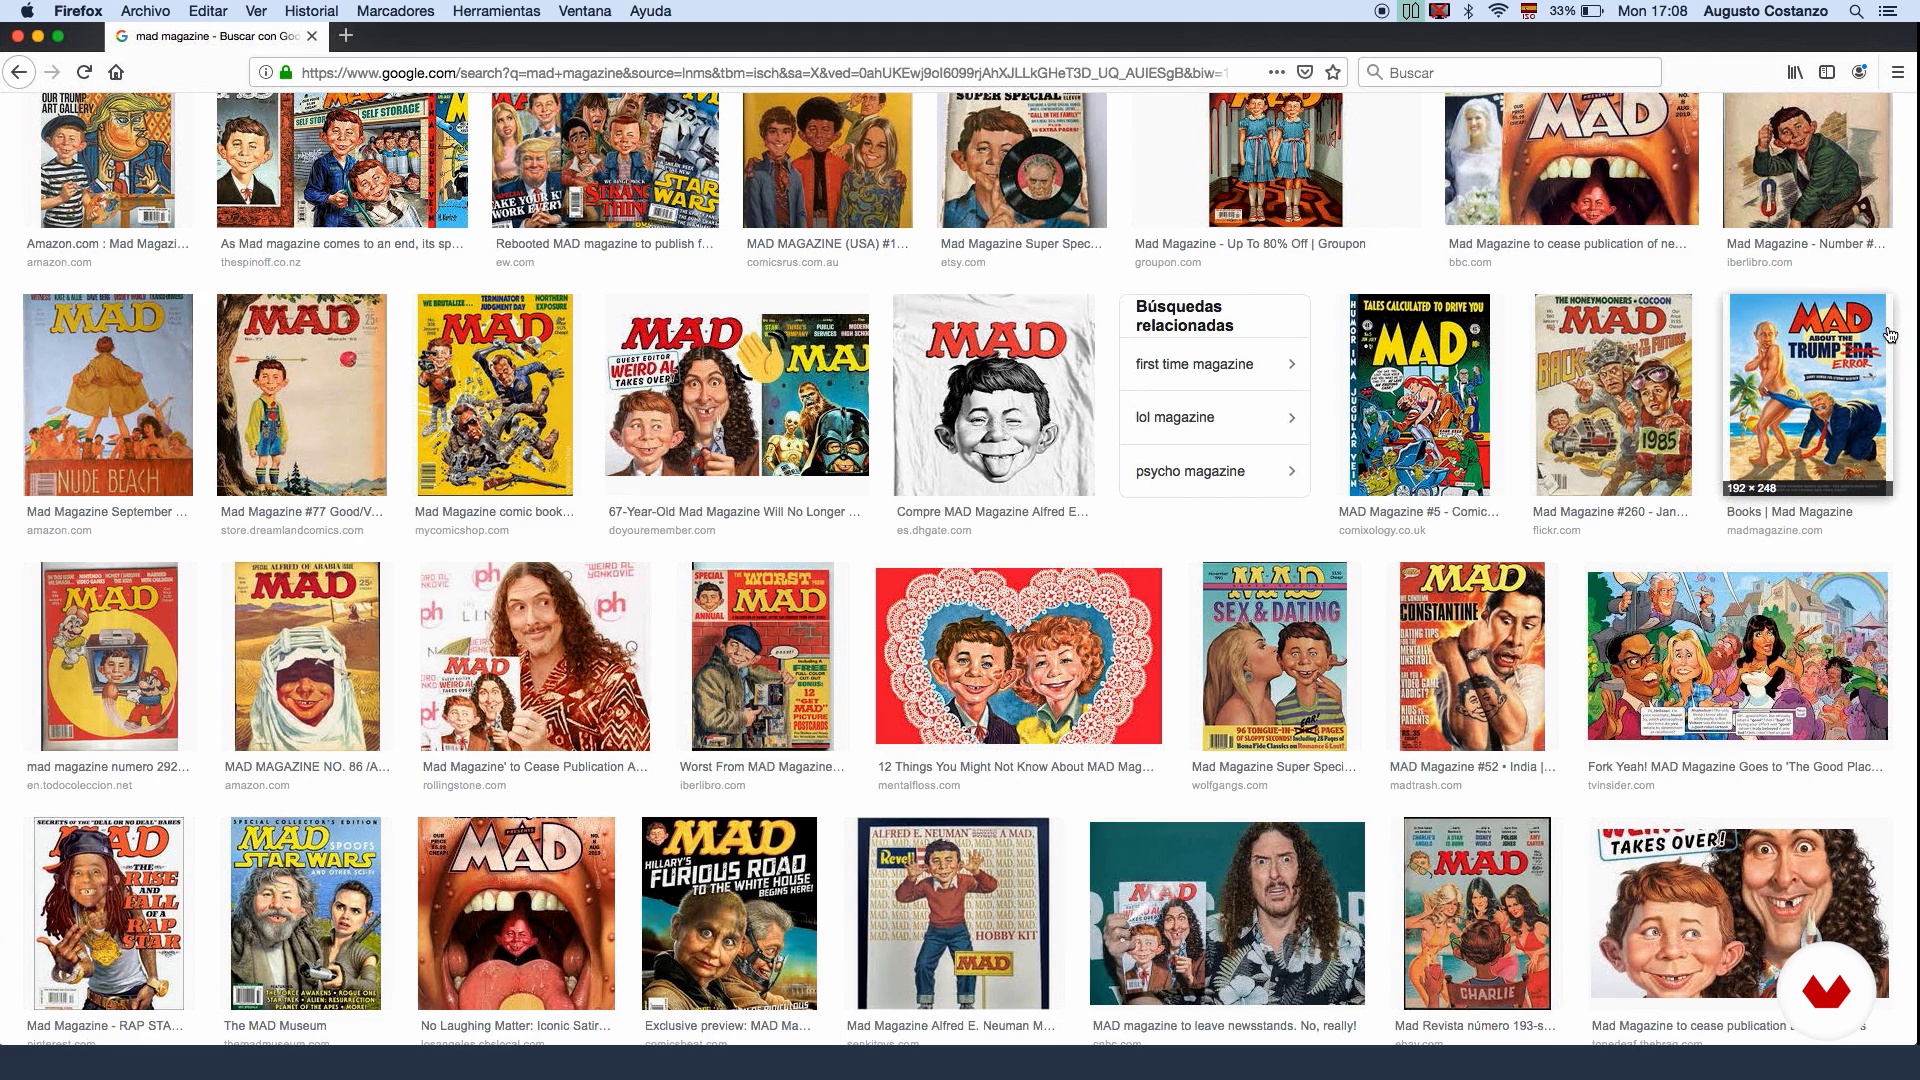Expand related search lol magazine
1920x1080 pixels.
[x=1215, y=417]
